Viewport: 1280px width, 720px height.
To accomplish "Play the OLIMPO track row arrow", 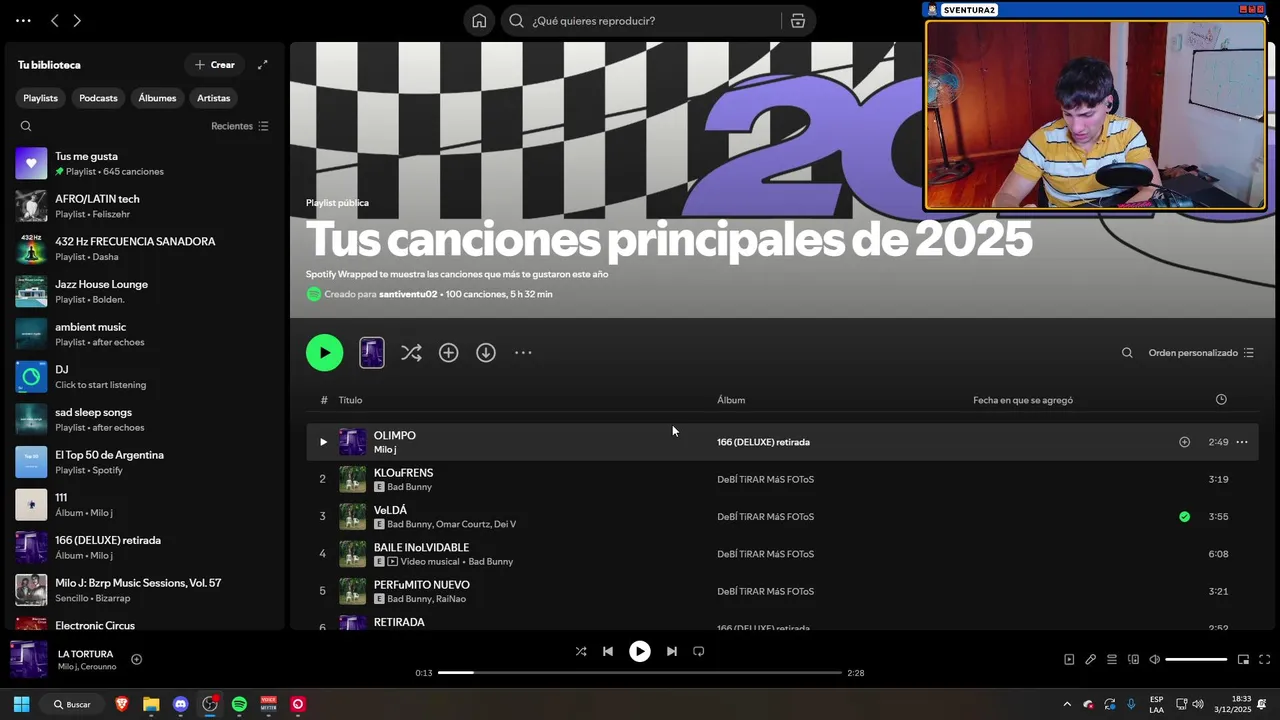I will pos(323,442).
